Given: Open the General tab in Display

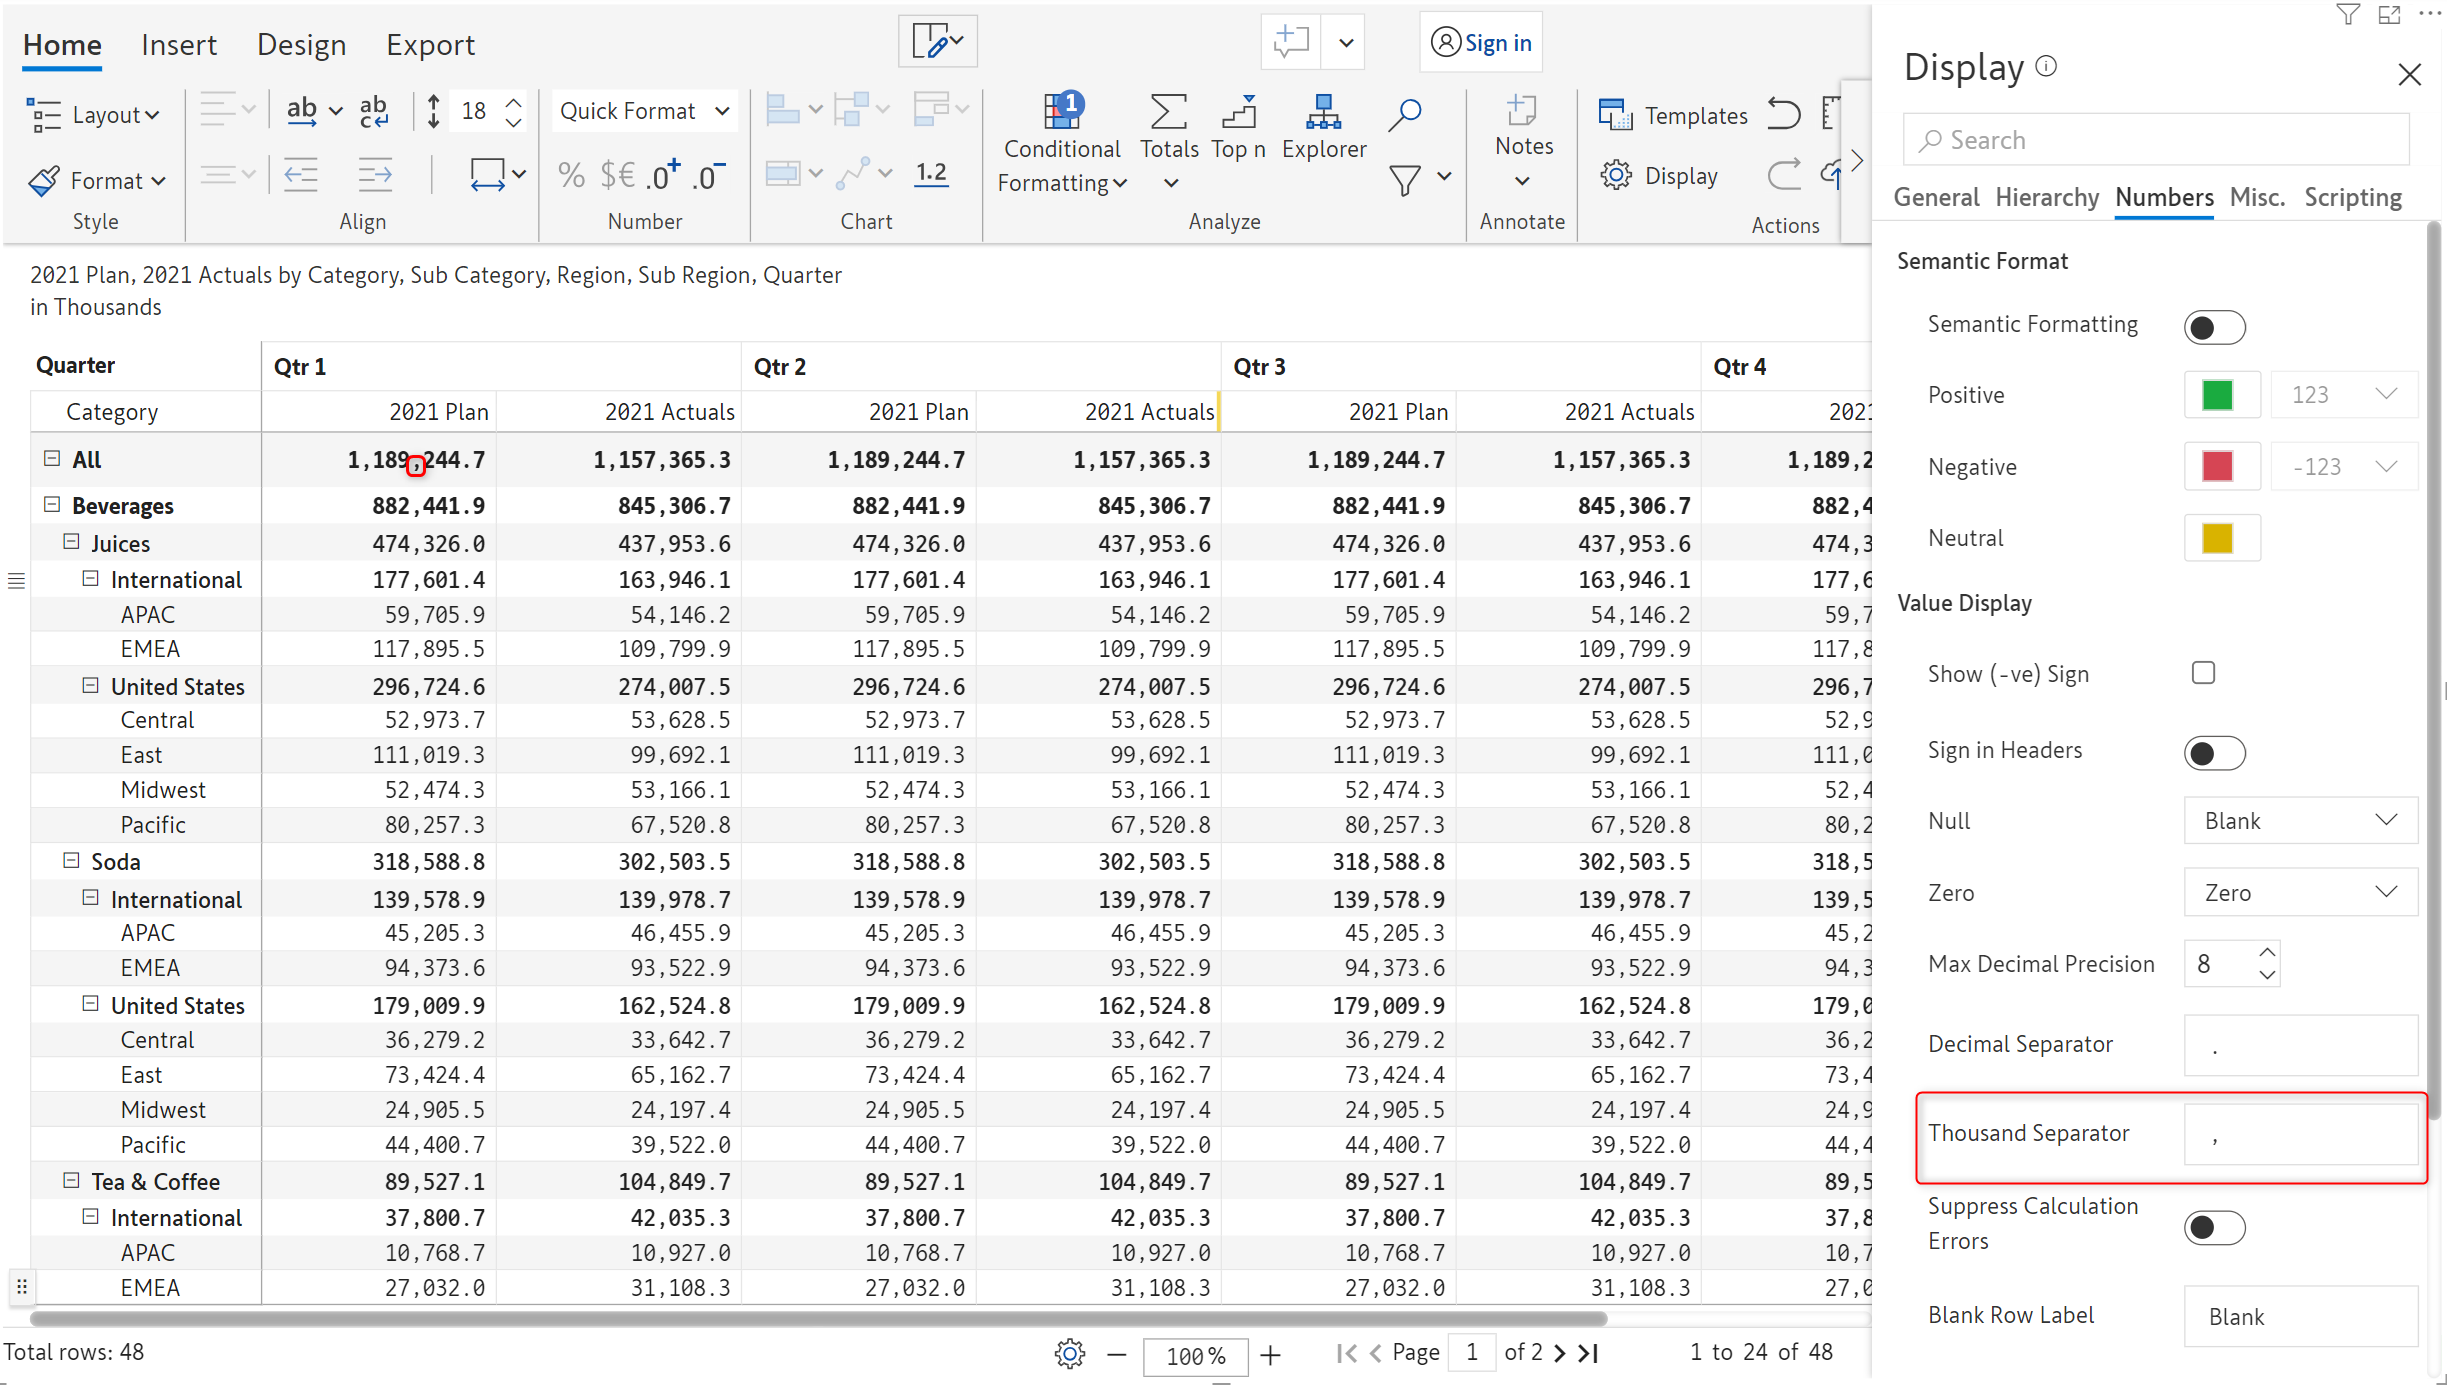Looking at the screenshot, I should point(1936,197).
